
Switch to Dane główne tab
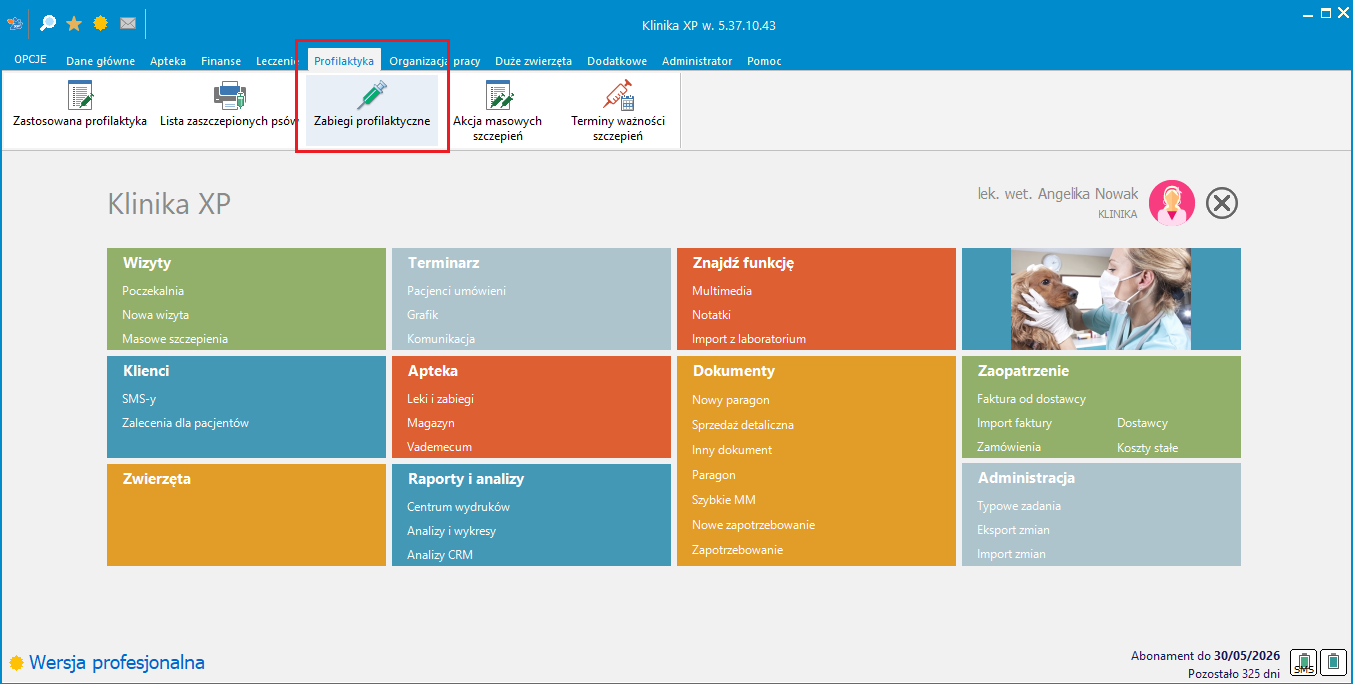click(x=100, y=61)
